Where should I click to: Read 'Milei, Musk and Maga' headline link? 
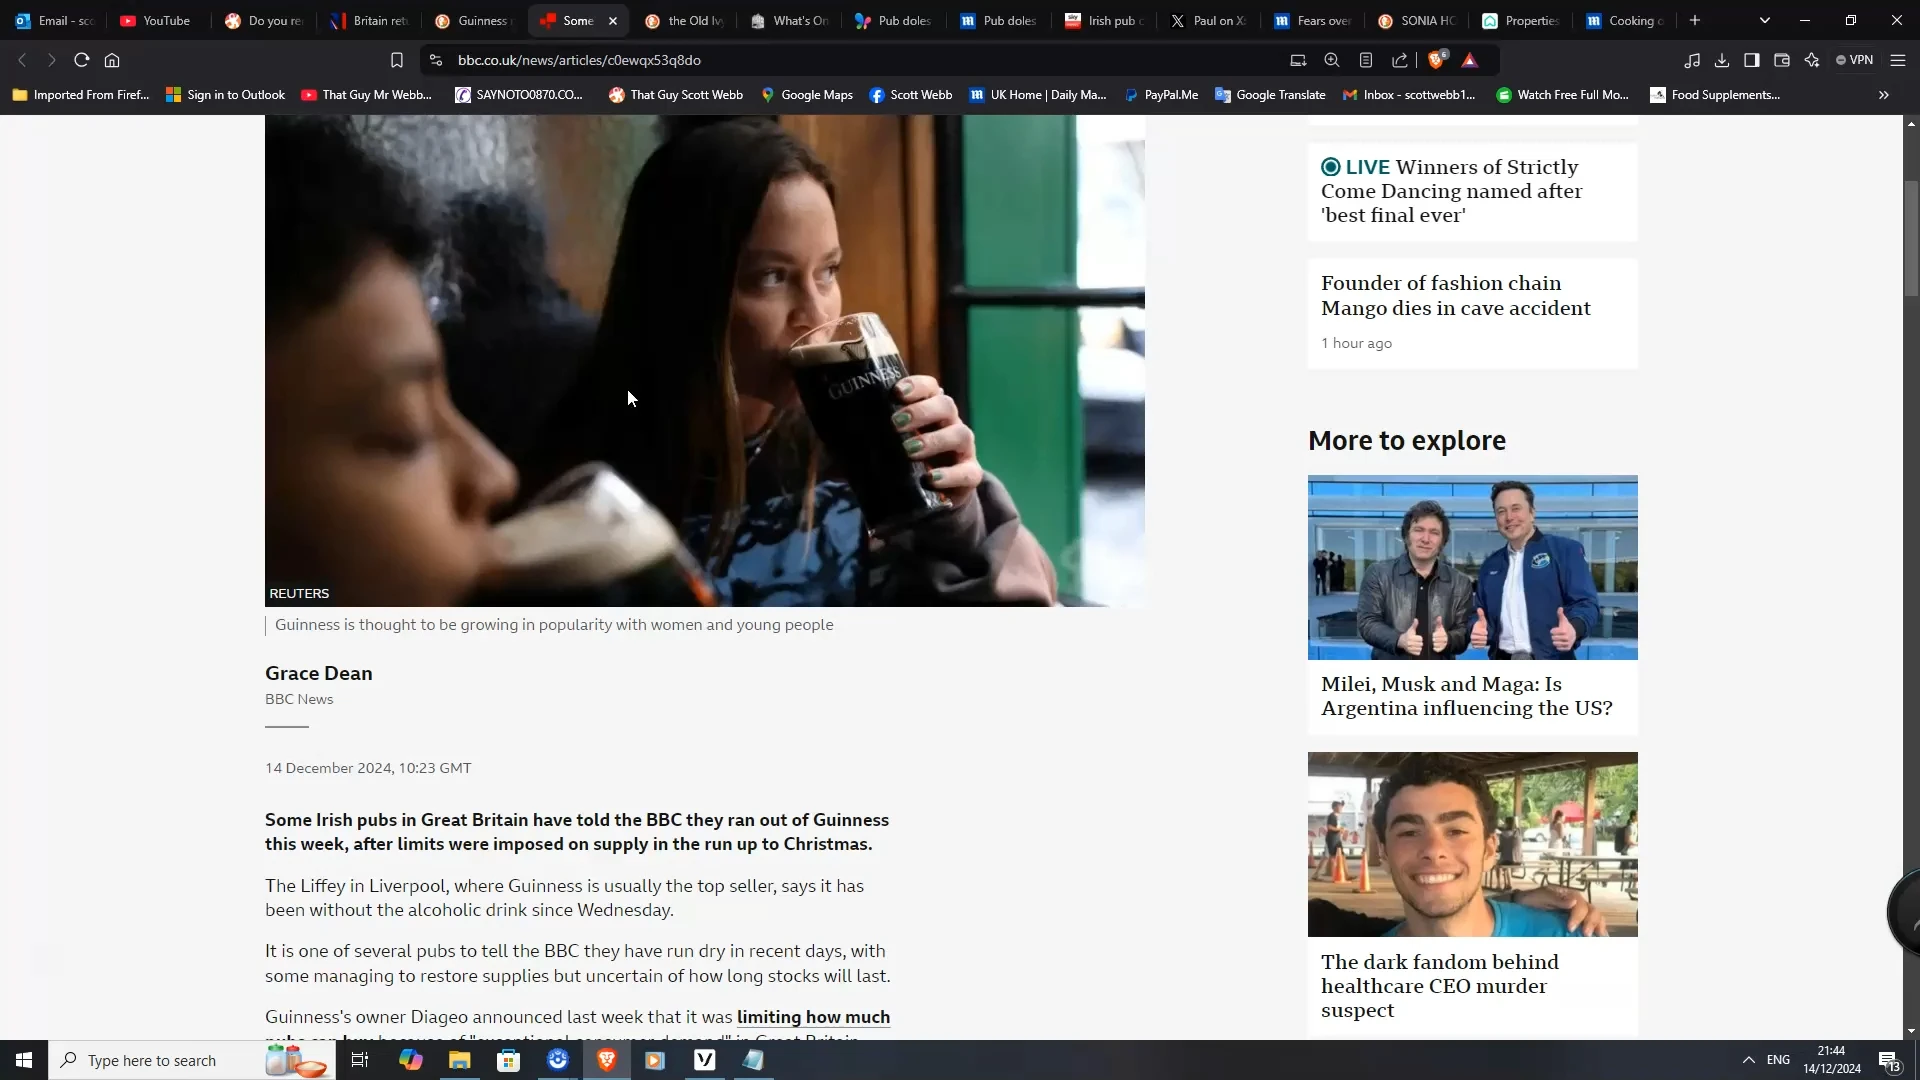point(1466,696)
